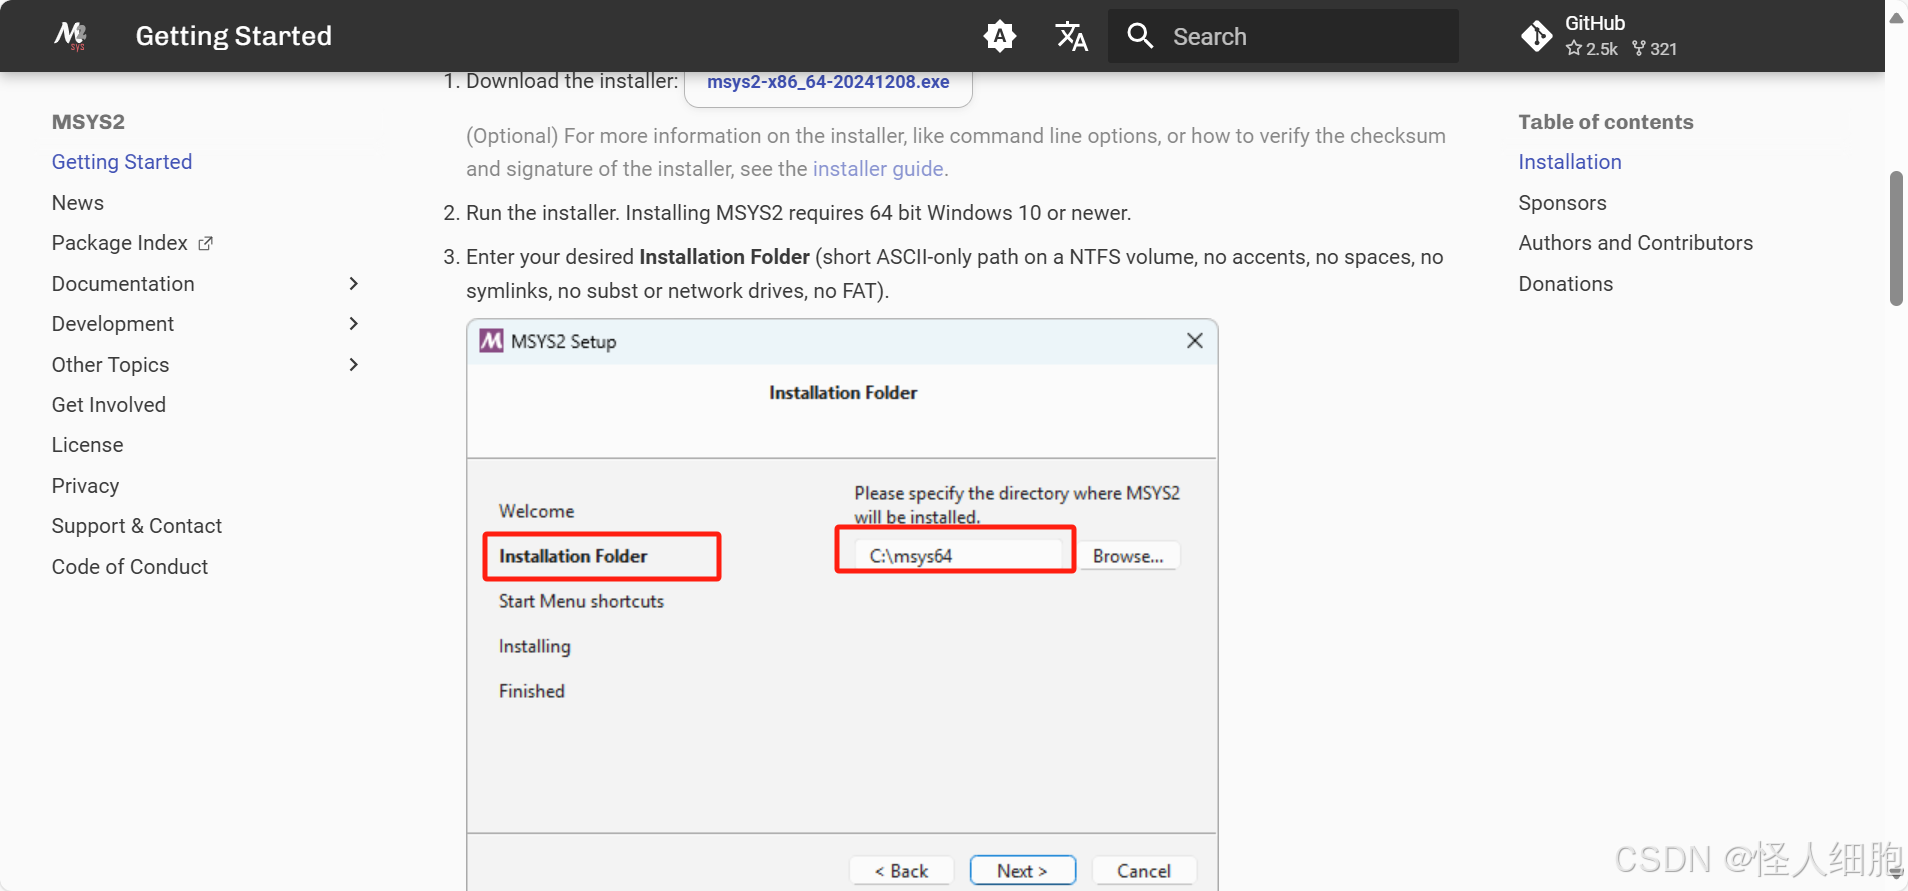The width and height of the screenshot is (1908, 891).
Task: Click the GitHub fork count 321
Action: pos(1655,48)
